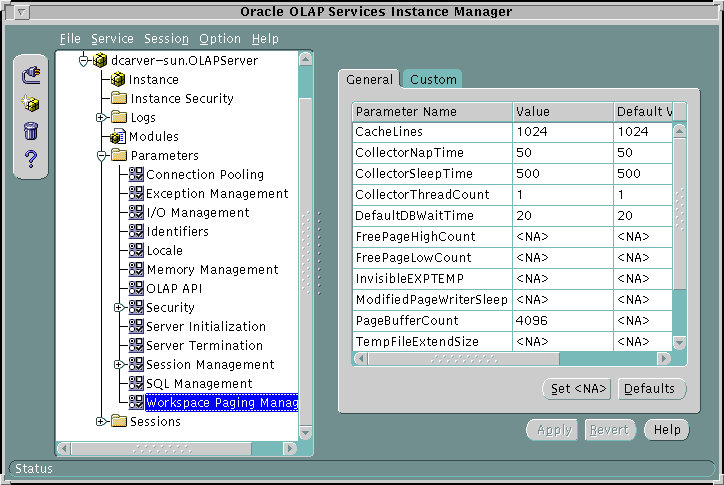Click the Set <NA> button
Image resolution: width=724 pixels, height=485 pixels.
point(578,389)
